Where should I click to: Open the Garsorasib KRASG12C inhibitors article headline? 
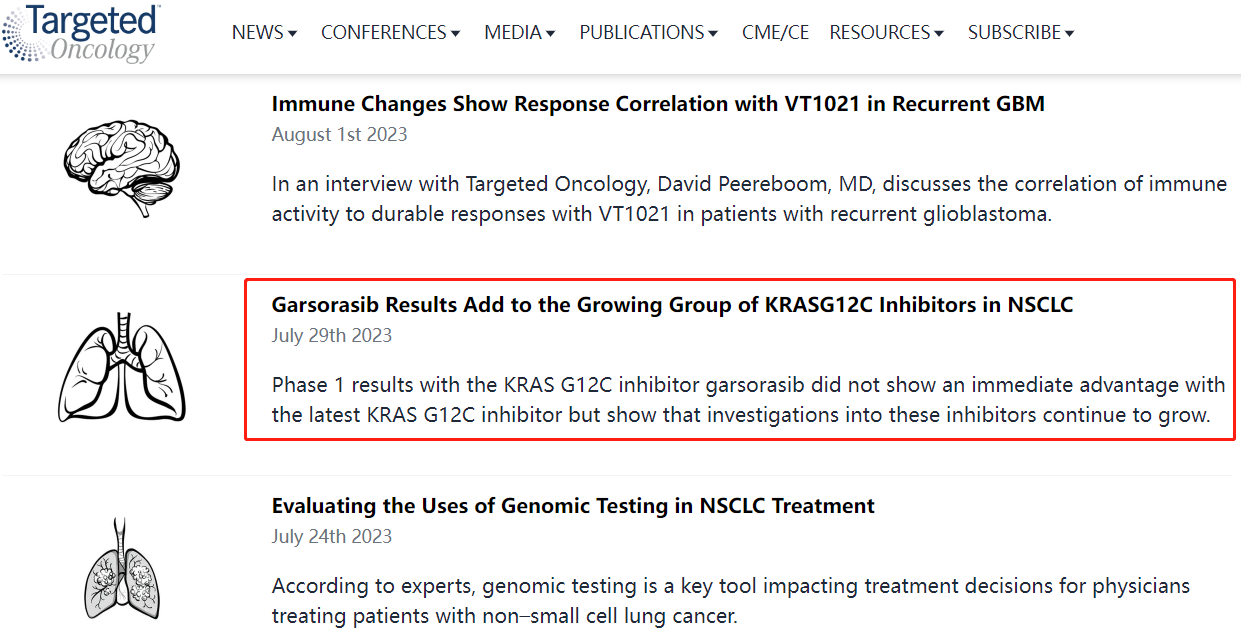tap(672, 305)
